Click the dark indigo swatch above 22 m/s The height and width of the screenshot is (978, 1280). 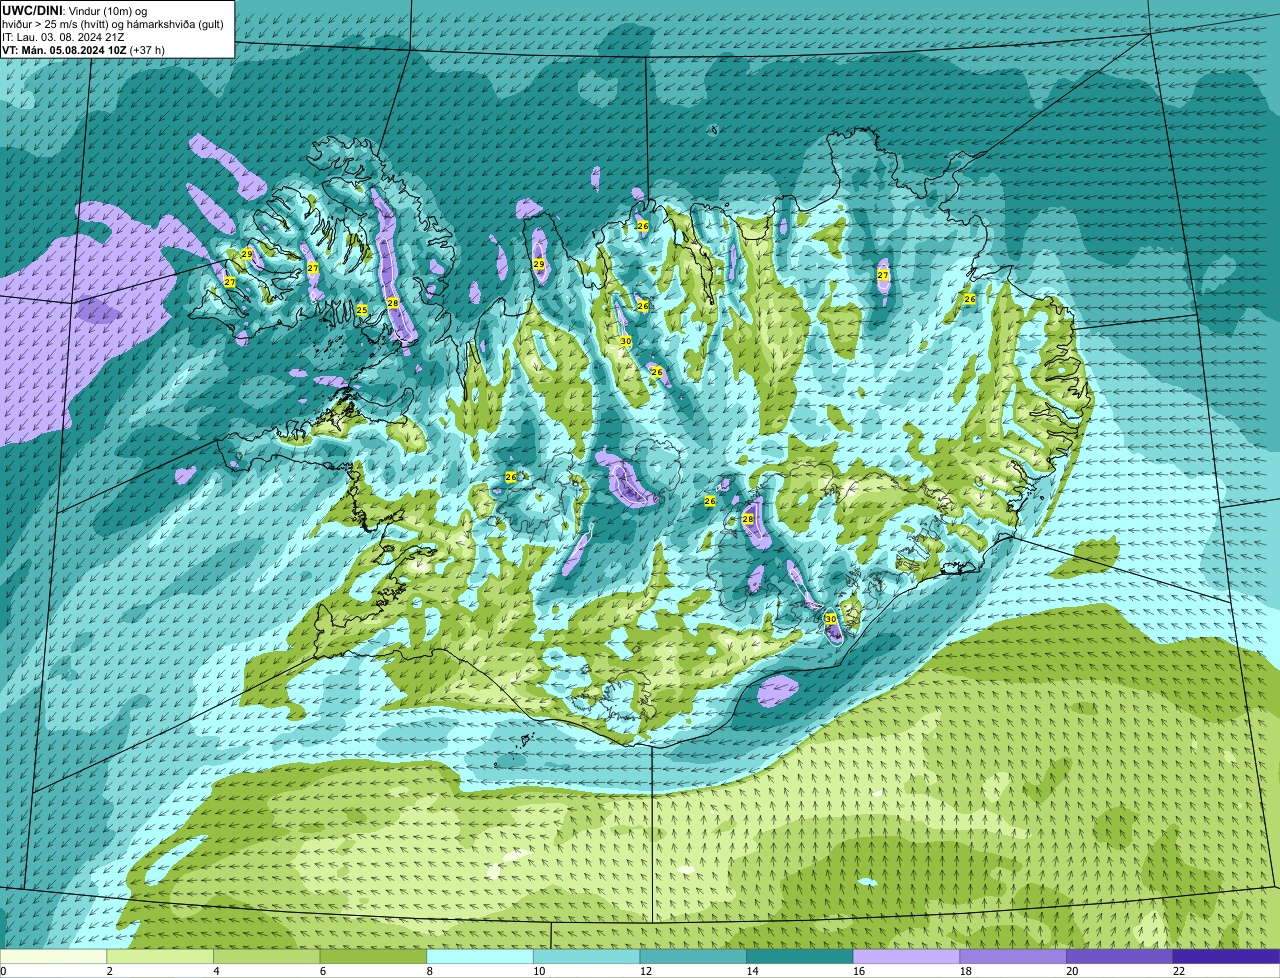pyautogui.click(x=1226, y=956)
